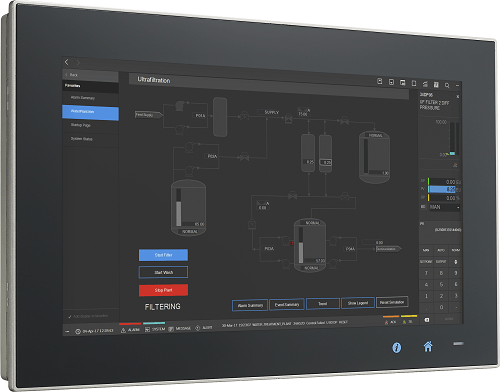Click the device home button below screen
The image size is (500, 392).
tap(428, 346)
